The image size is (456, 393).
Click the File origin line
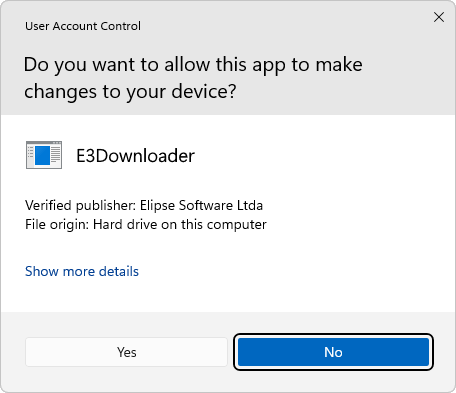[146, 224]
